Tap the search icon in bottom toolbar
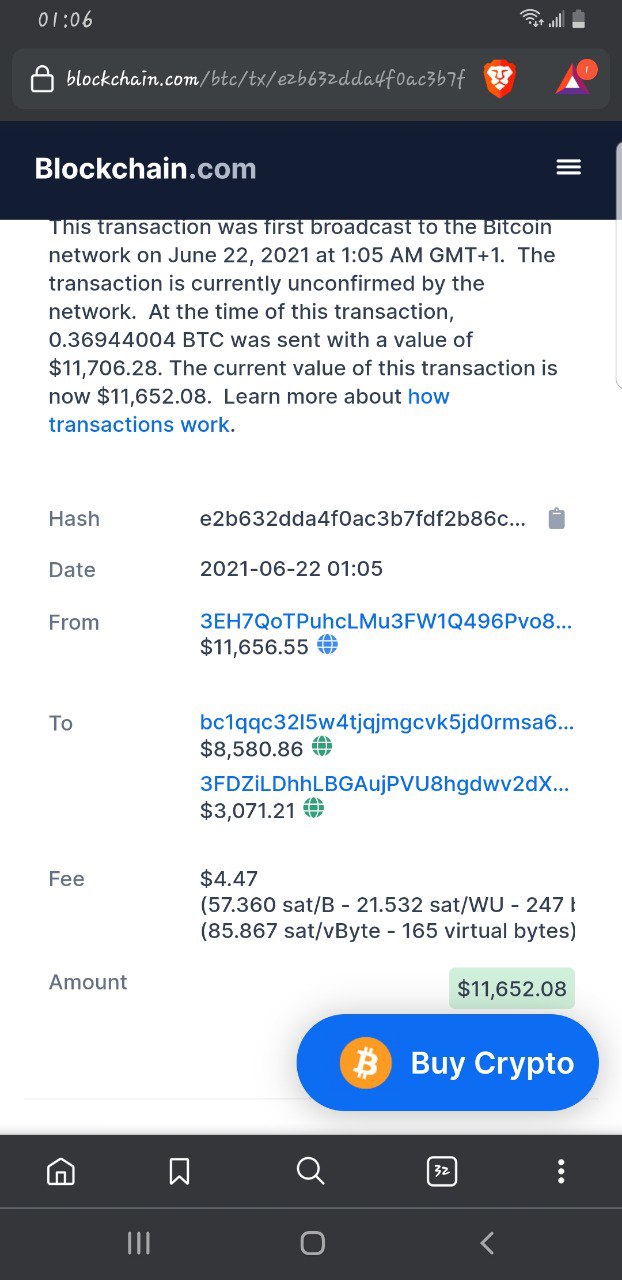The width and height of the screenshot is (622, 1280). point(311,1171)
